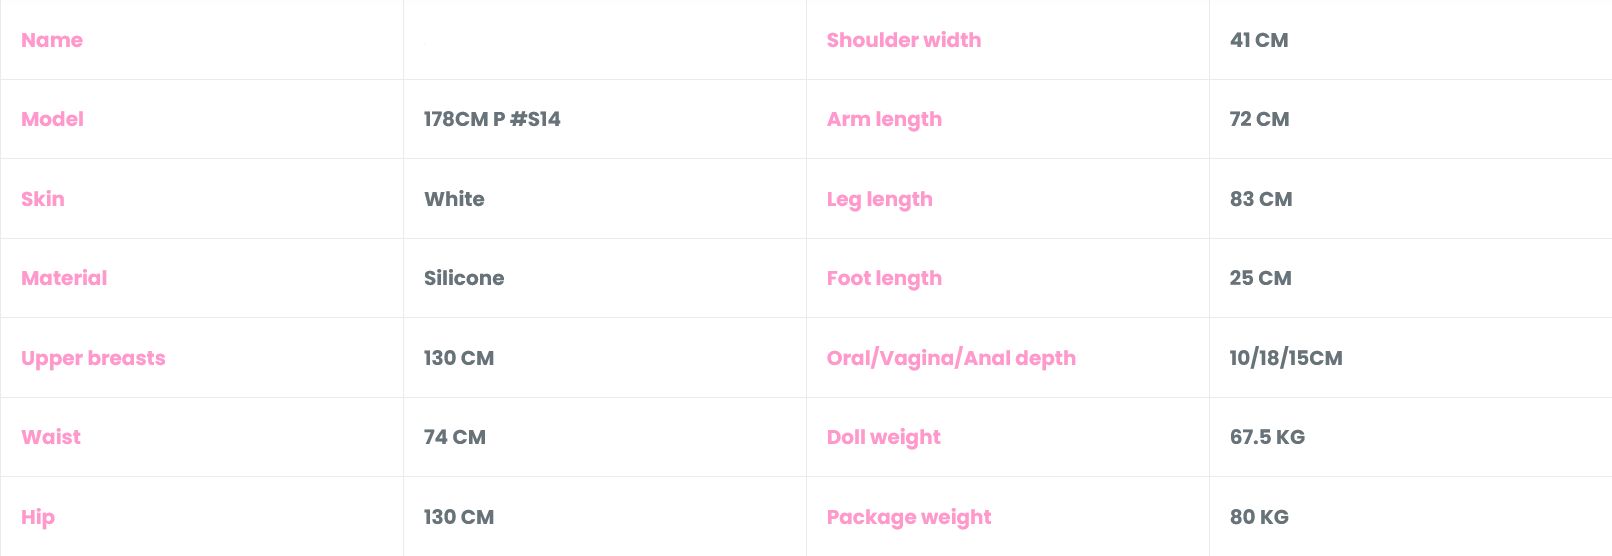Select the Leg length label
Viewport: 1612px width, 556px height.
(x=880, y=199)
